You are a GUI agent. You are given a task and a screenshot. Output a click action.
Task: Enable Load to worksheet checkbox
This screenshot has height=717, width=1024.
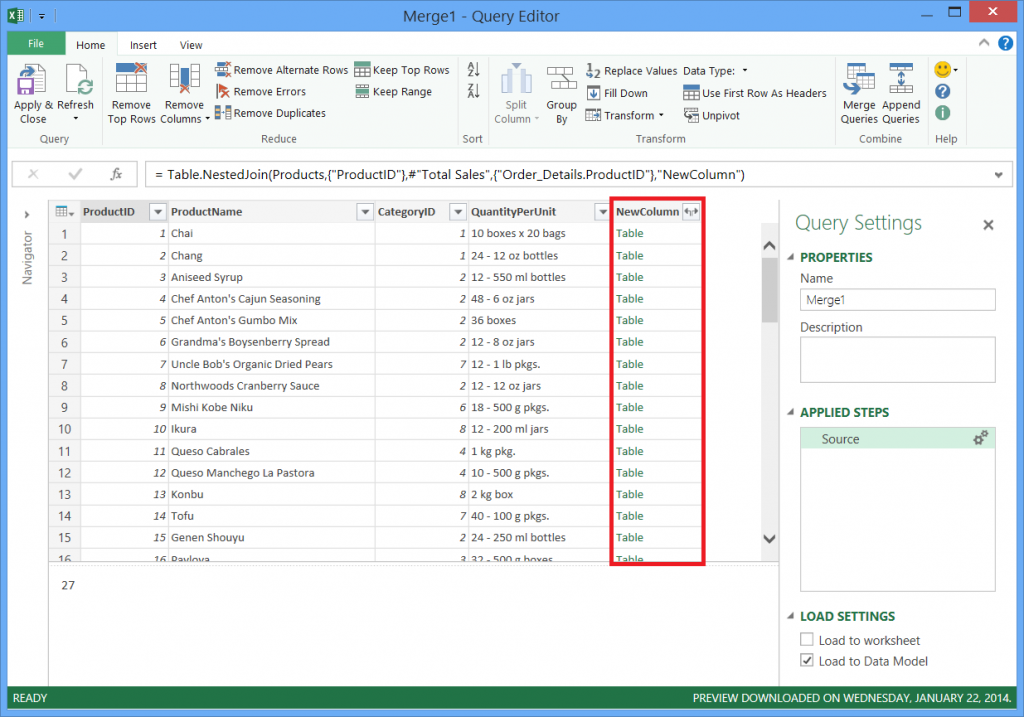[x=807, y=639]
